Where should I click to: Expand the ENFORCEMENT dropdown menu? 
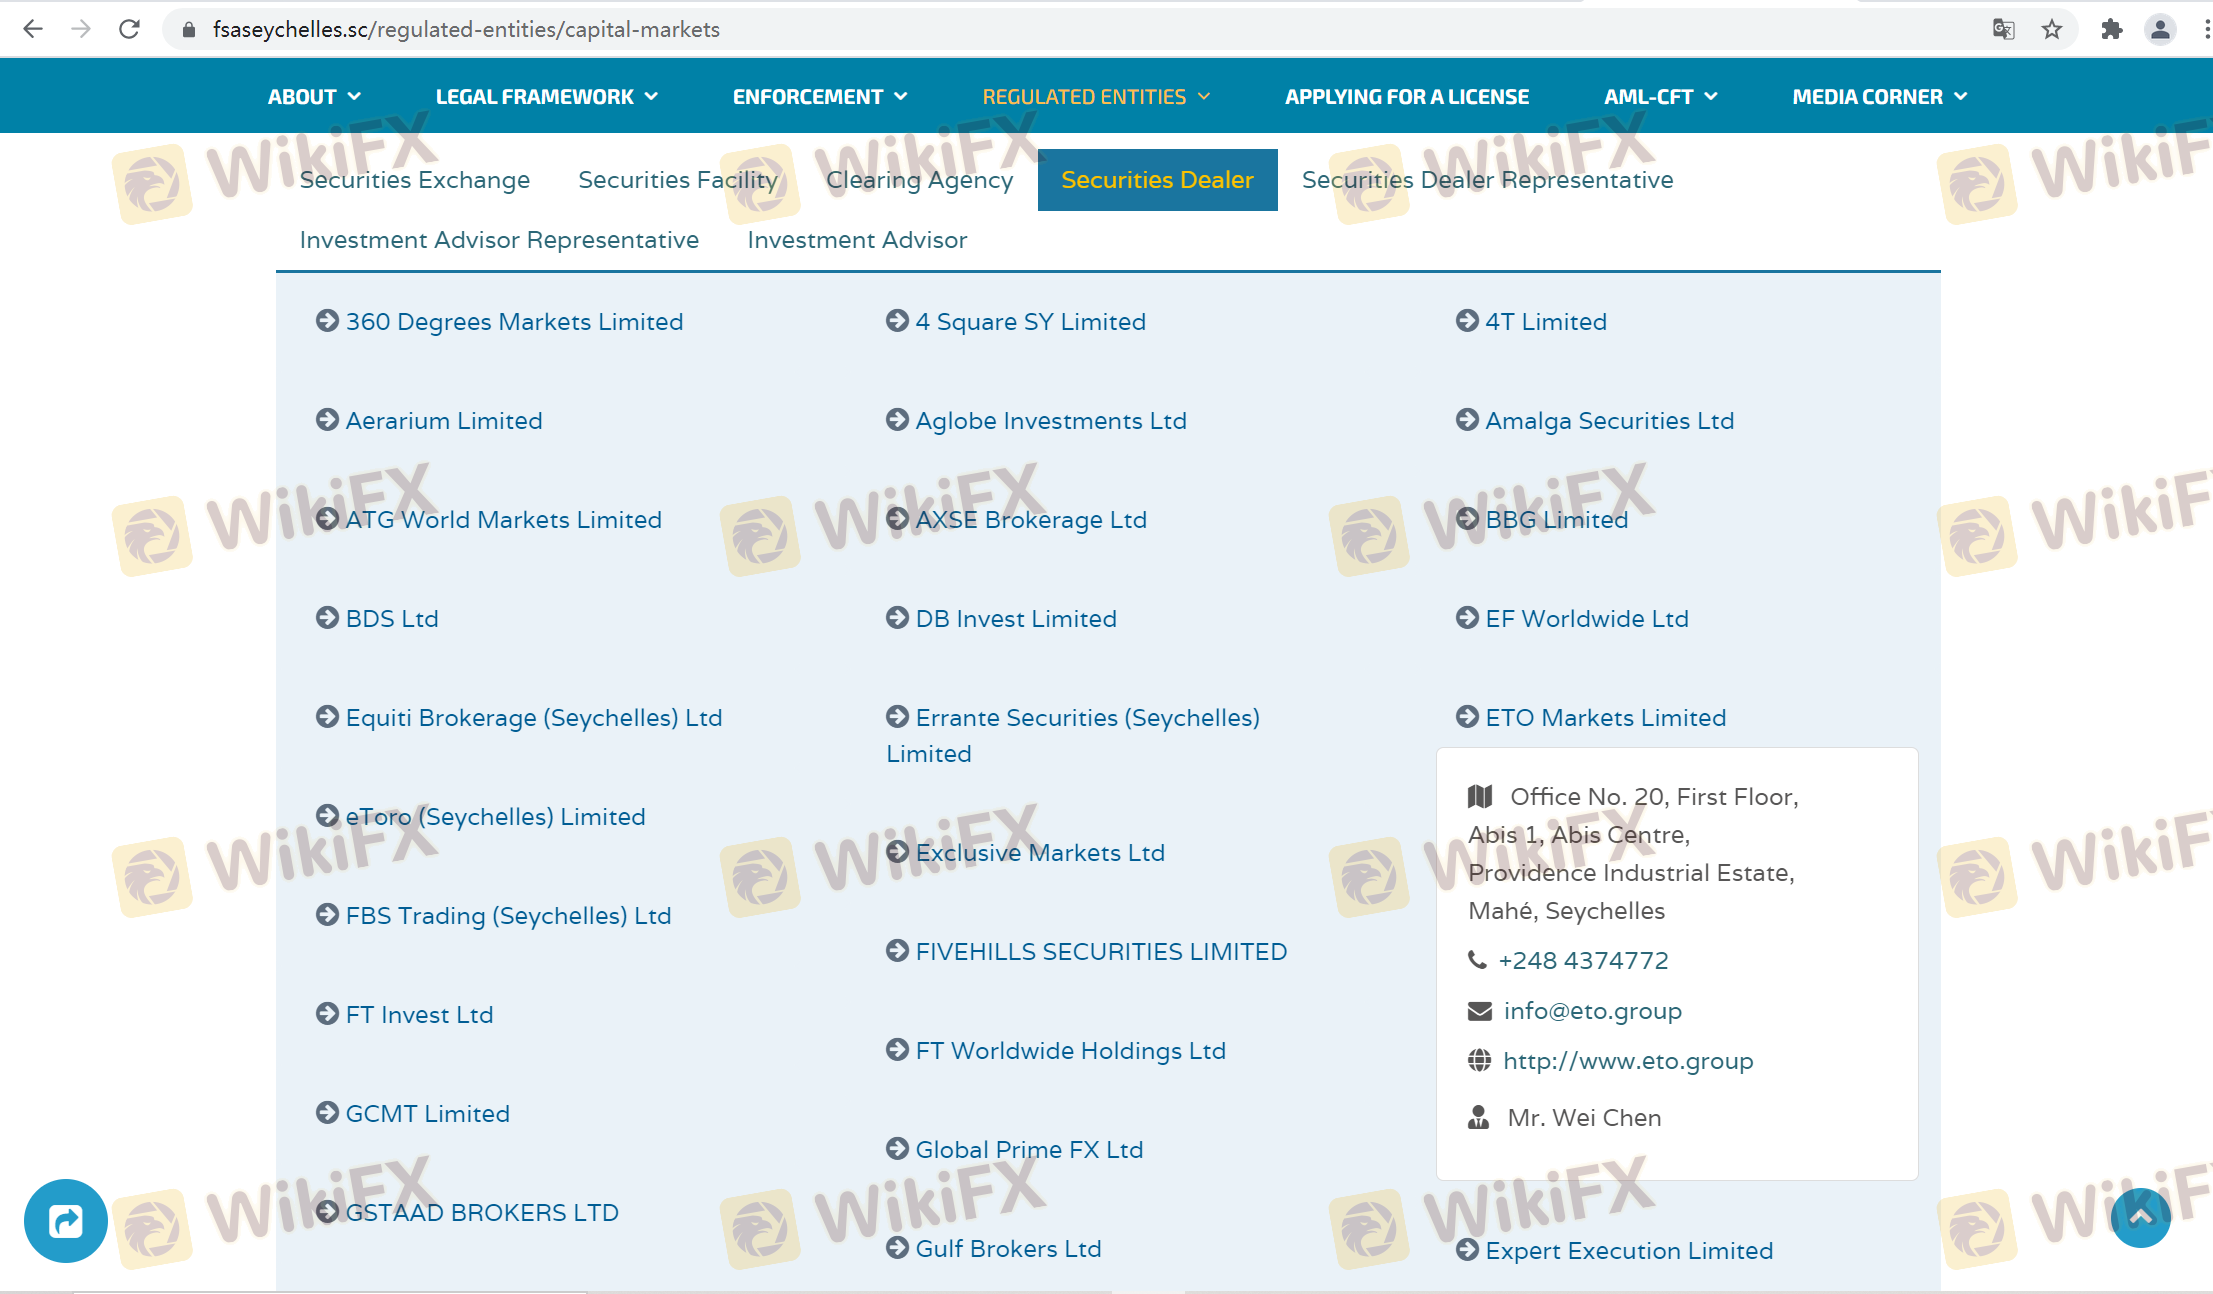tap(820, 97)
